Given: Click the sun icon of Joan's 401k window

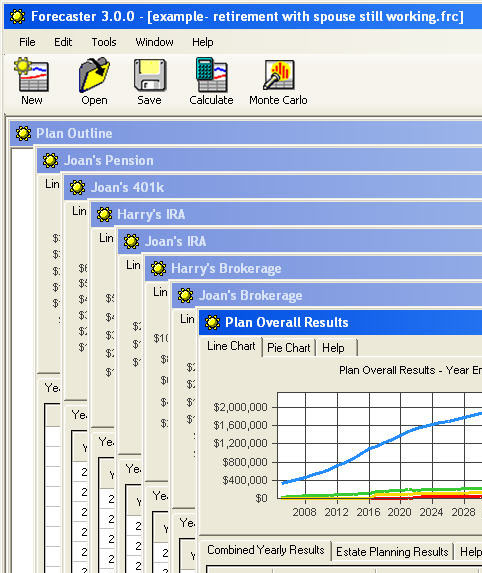Looking at the screenshot, I should [x=77, y=187].
